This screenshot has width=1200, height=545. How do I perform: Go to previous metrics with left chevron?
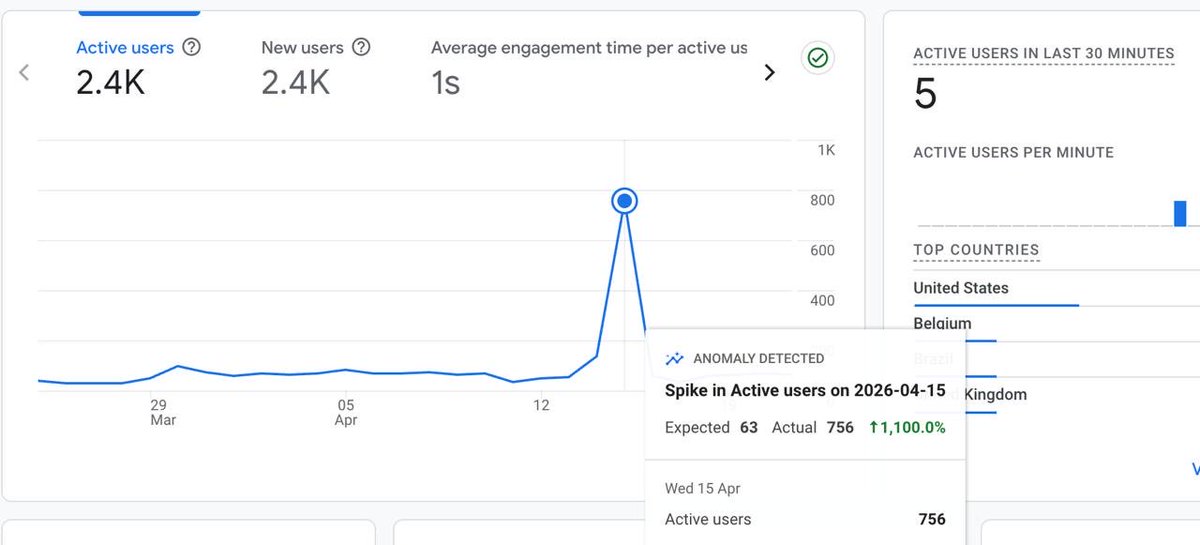pos(25,72)
